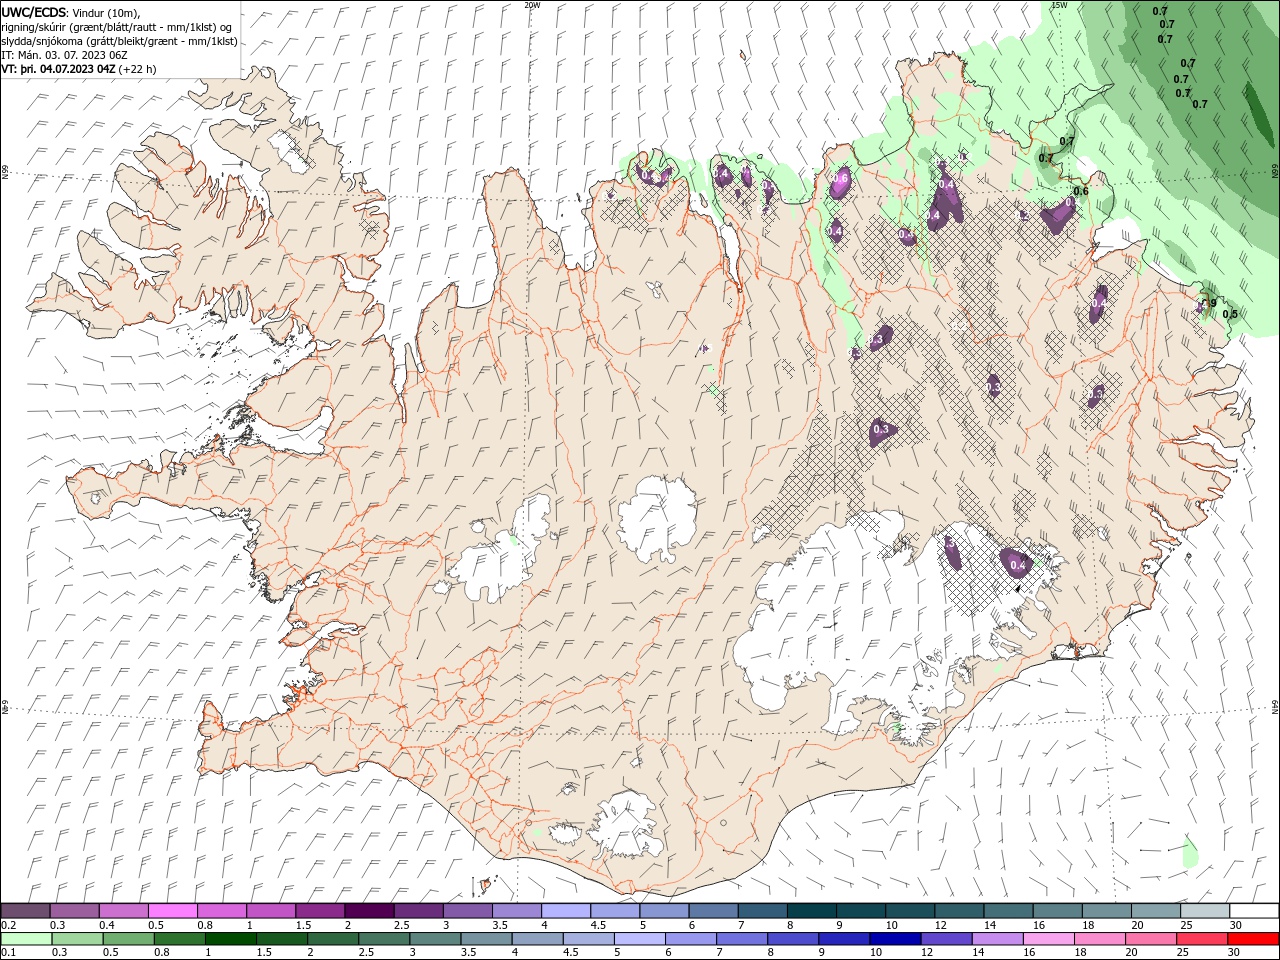Click the UWC/ECDS title text
Image resolution: width=1280 pixels, height=960 pixels.
click(x=34, y=11)
